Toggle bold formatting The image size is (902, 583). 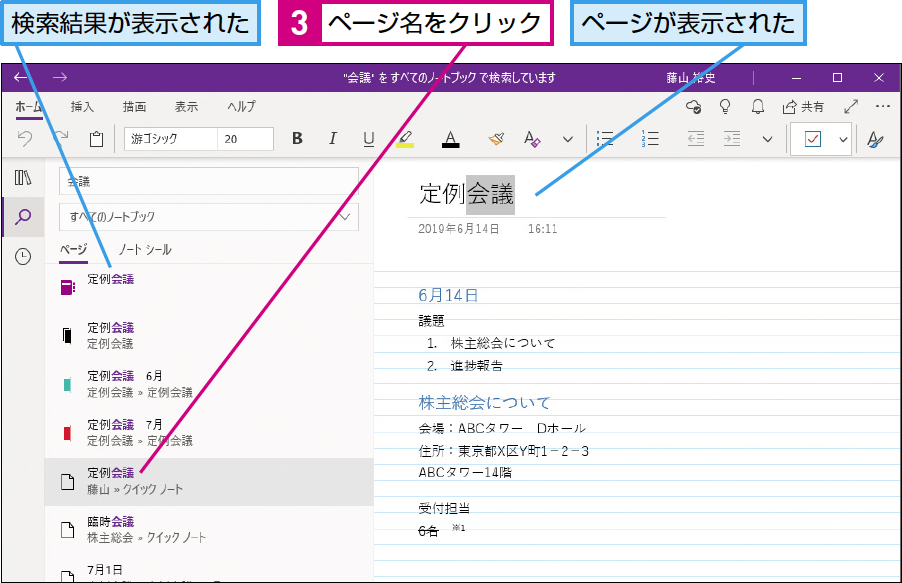pyautogui.click(x=297, y=139)
